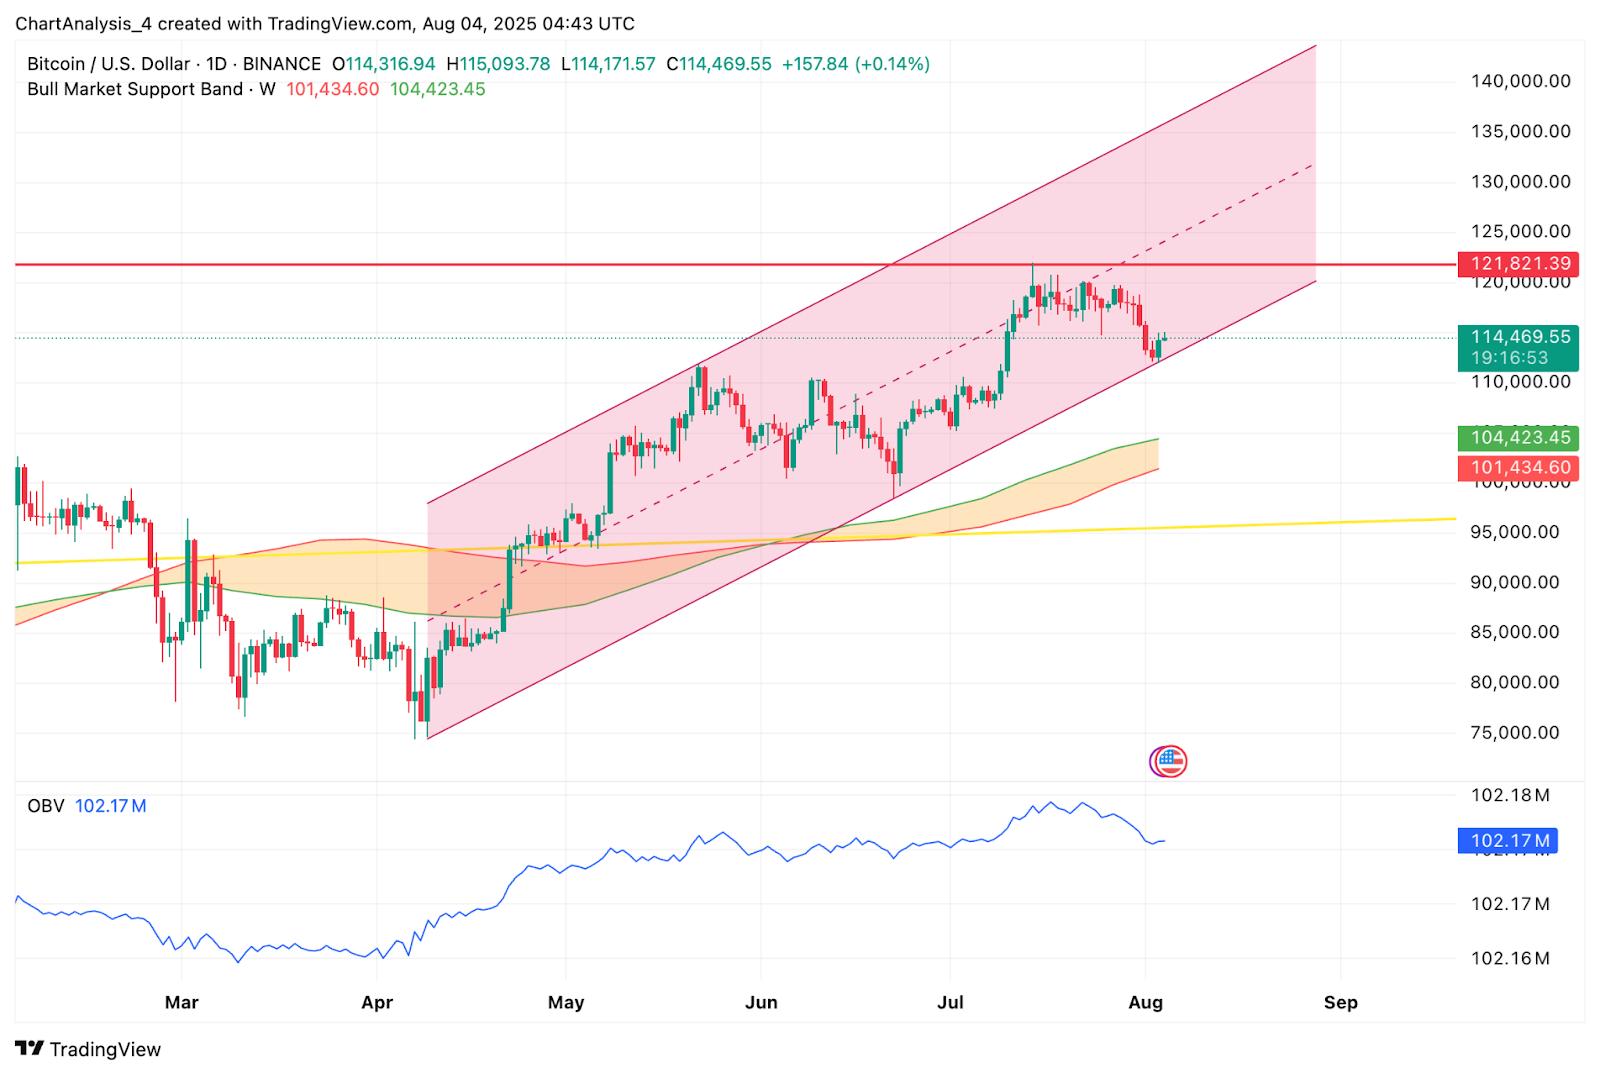Click the 140,000.00 price axis label
The image size is (1600, 1074).
coord(1520,81)
